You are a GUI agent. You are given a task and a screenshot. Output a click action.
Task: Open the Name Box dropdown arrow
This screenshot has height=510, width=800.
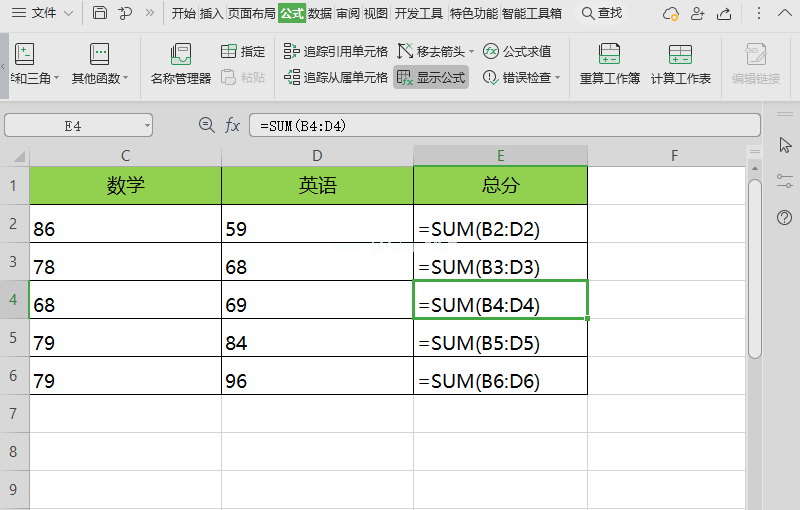[147, 125]
